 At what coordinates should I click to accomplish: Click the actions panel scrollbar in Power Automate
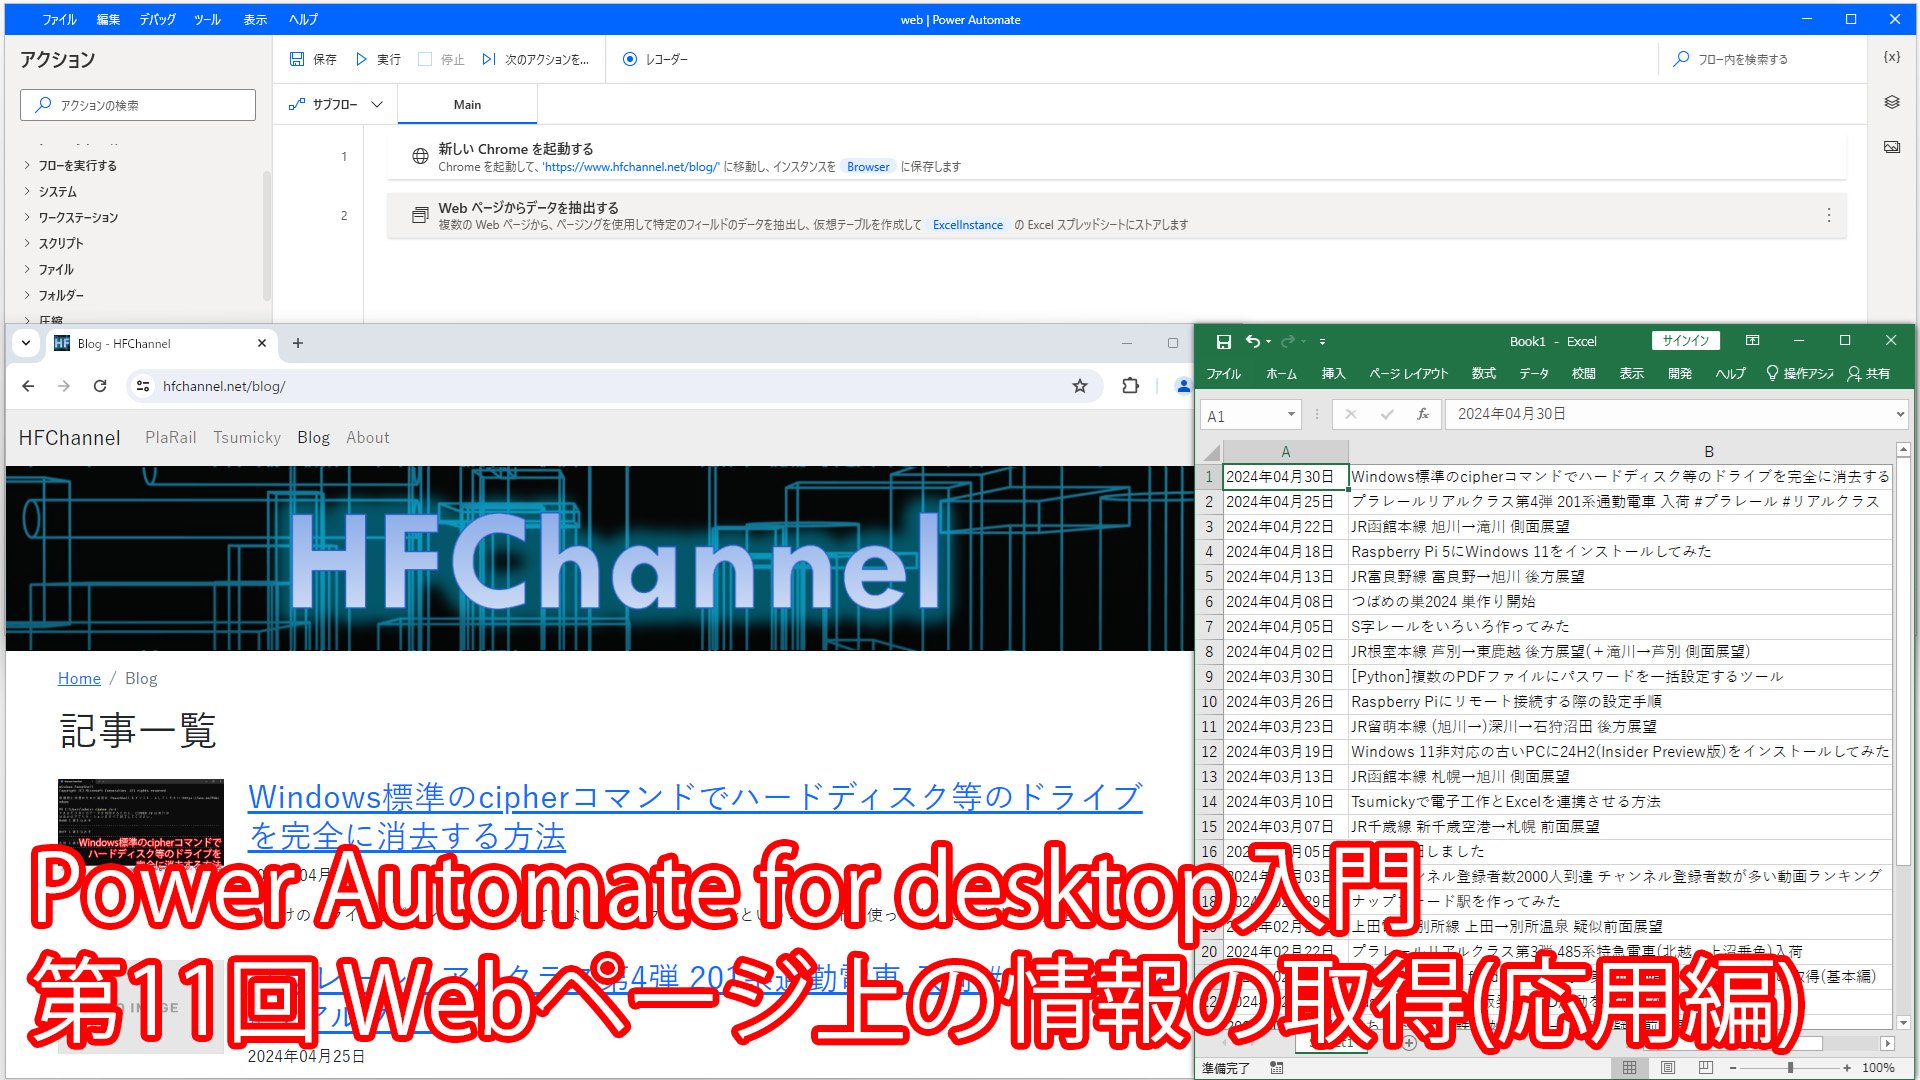[x=266, y=236]
